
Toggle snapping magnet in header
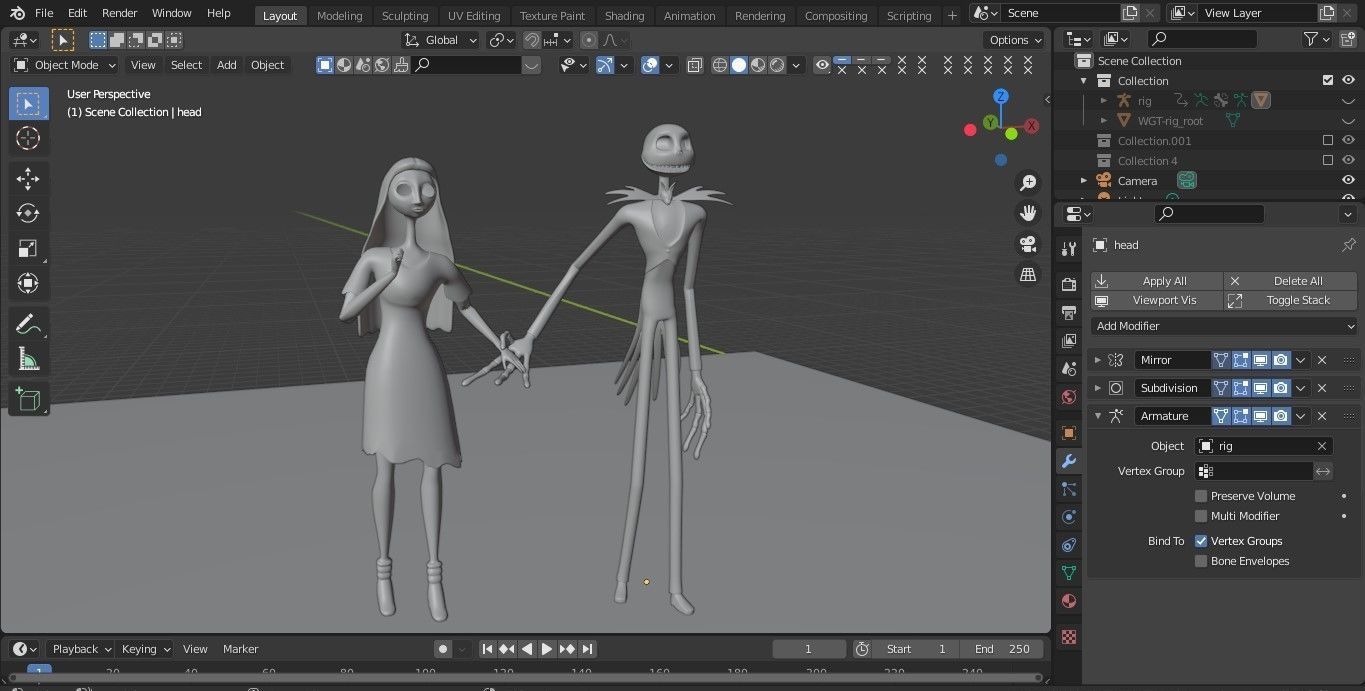(533, 40)
